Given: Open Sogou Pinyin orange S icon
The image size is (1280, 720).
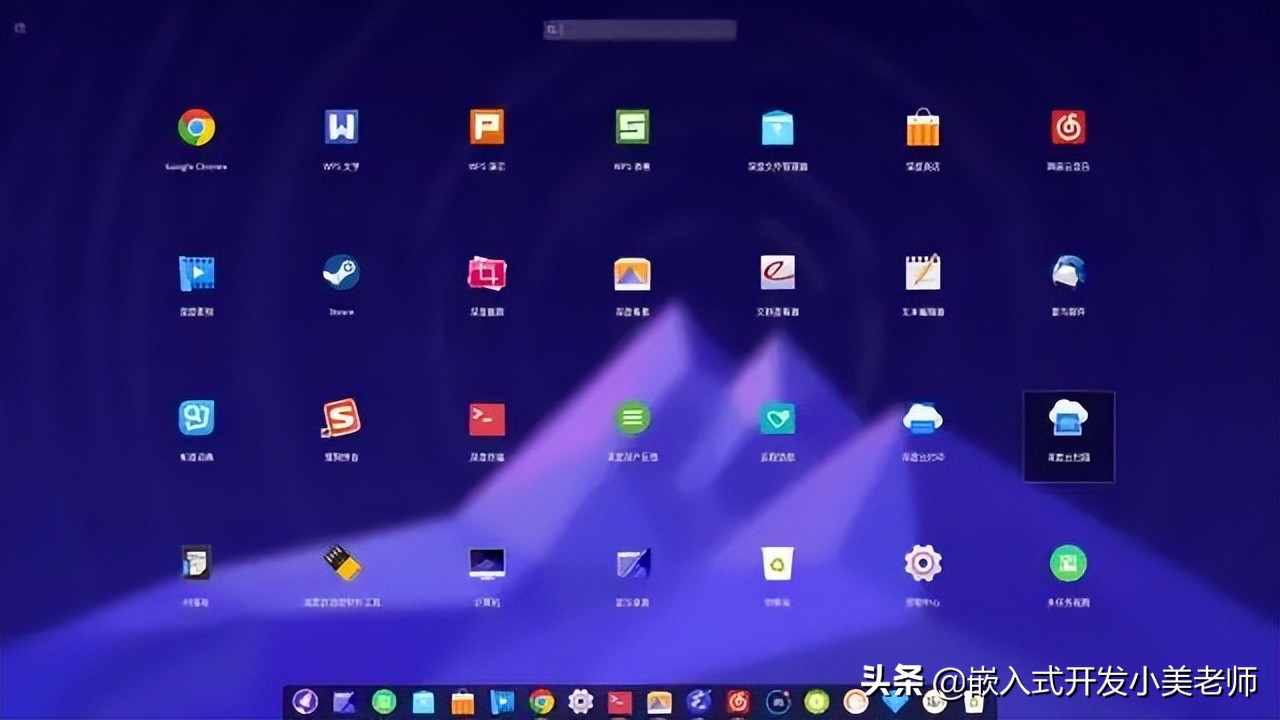Looking at the screenshot, I should click(341, 418).
